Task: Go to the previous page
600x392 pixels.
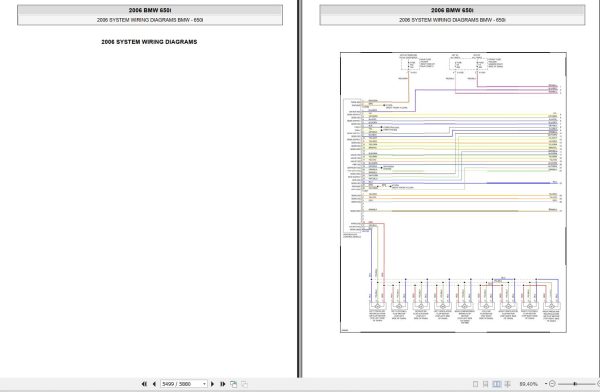Action: [x=154, y=384]
